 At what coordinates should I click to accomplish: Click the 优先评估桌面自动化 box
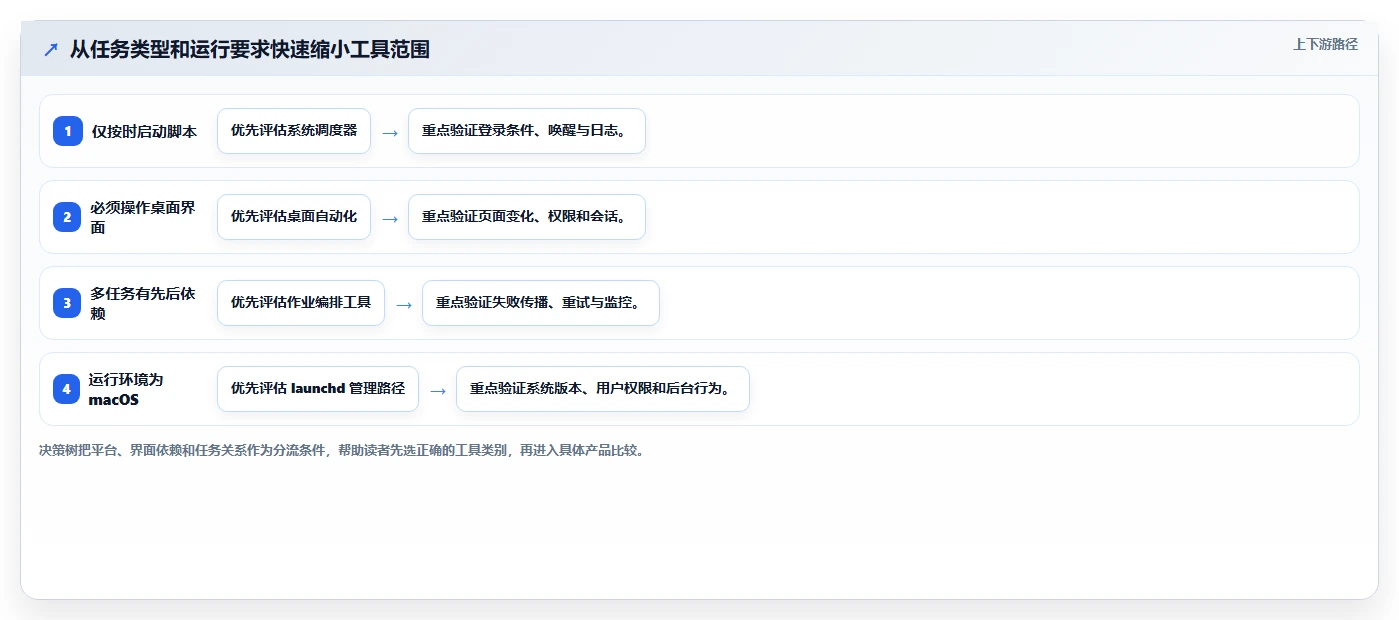[294, 217]
